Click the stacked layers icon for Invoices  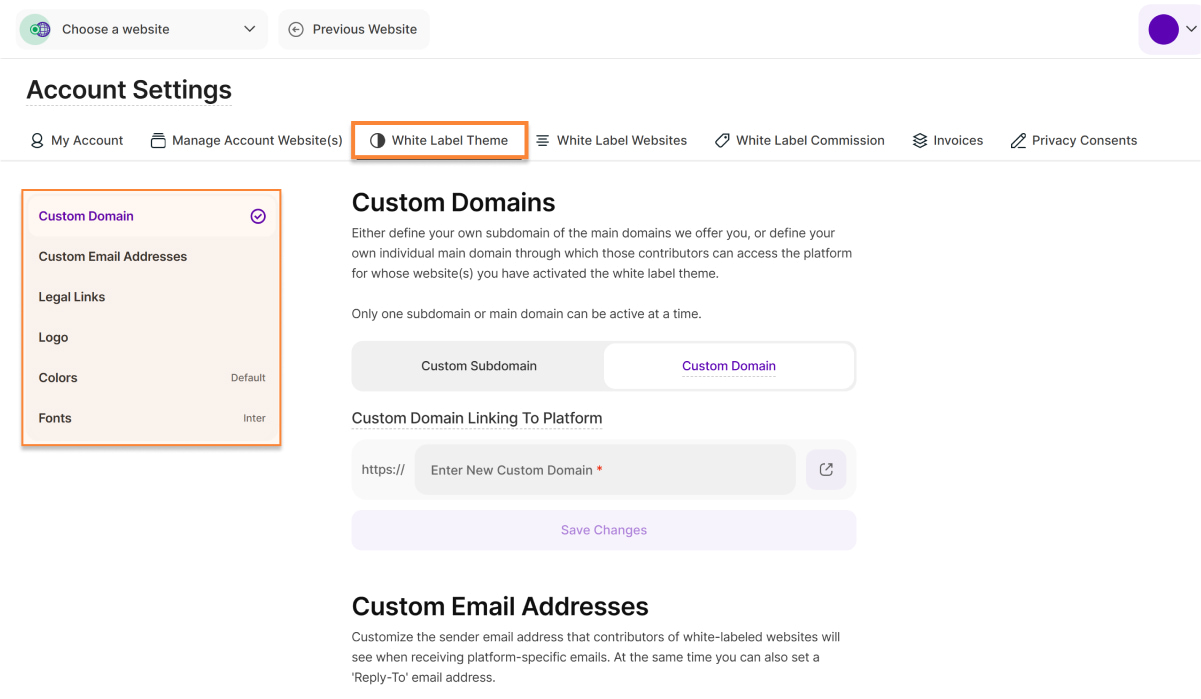pyautogui.click(x=920, y=141)
